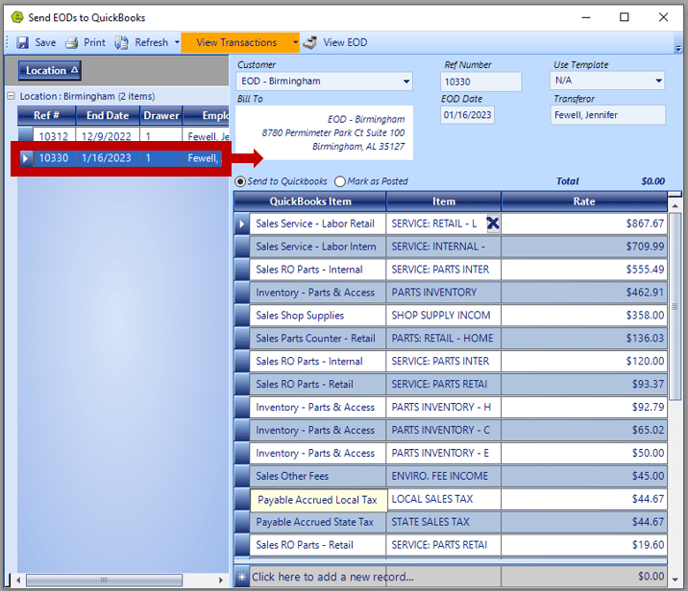Viewport: 688px width, 591px height.
Task: Click the View EOD cash register icon
Action: (x=310, y=43)
